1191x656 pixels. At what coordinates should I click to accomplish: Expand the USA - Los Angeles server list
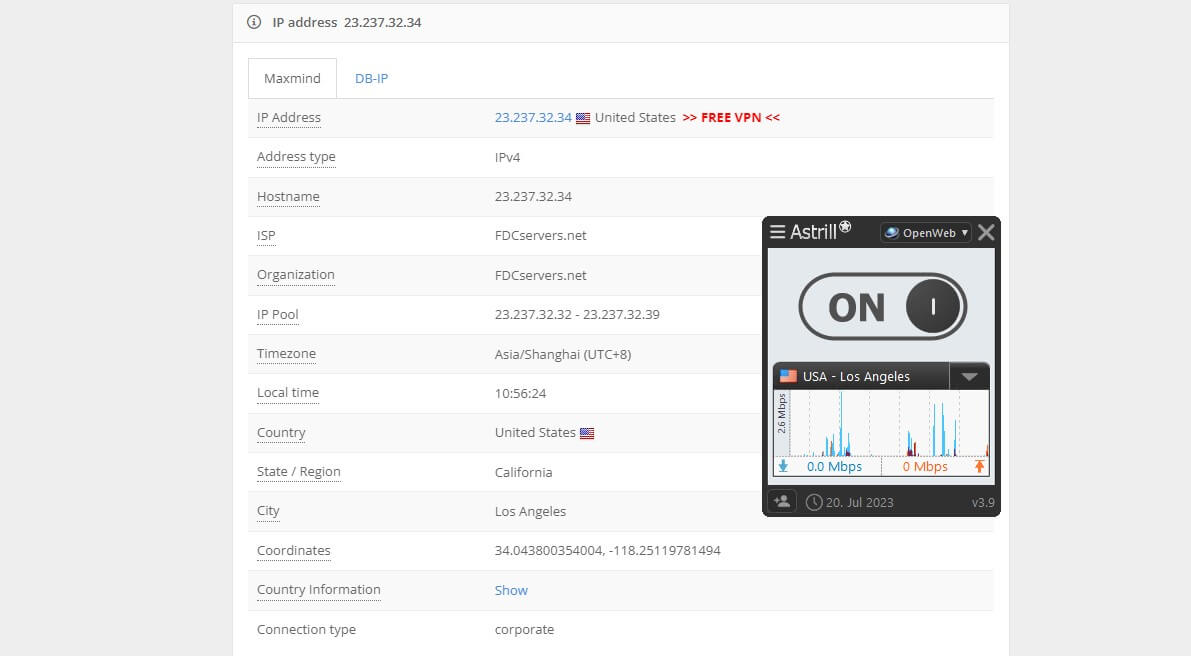(x=969, y=377)
